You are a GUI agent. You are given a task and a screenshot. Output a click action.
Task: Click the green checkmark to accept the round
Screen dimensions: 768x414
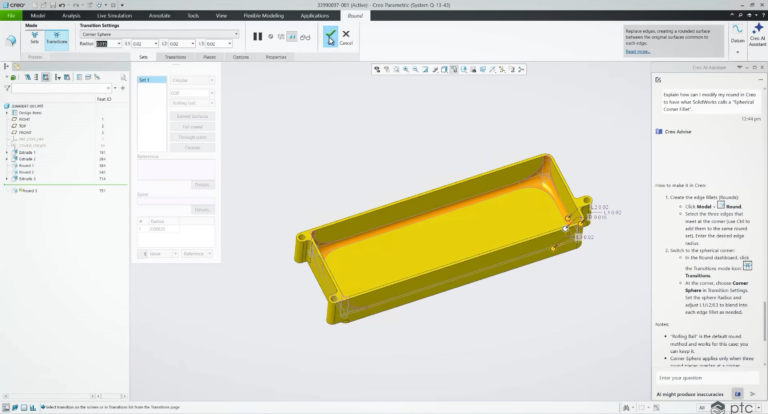click(x=331, y=37)
